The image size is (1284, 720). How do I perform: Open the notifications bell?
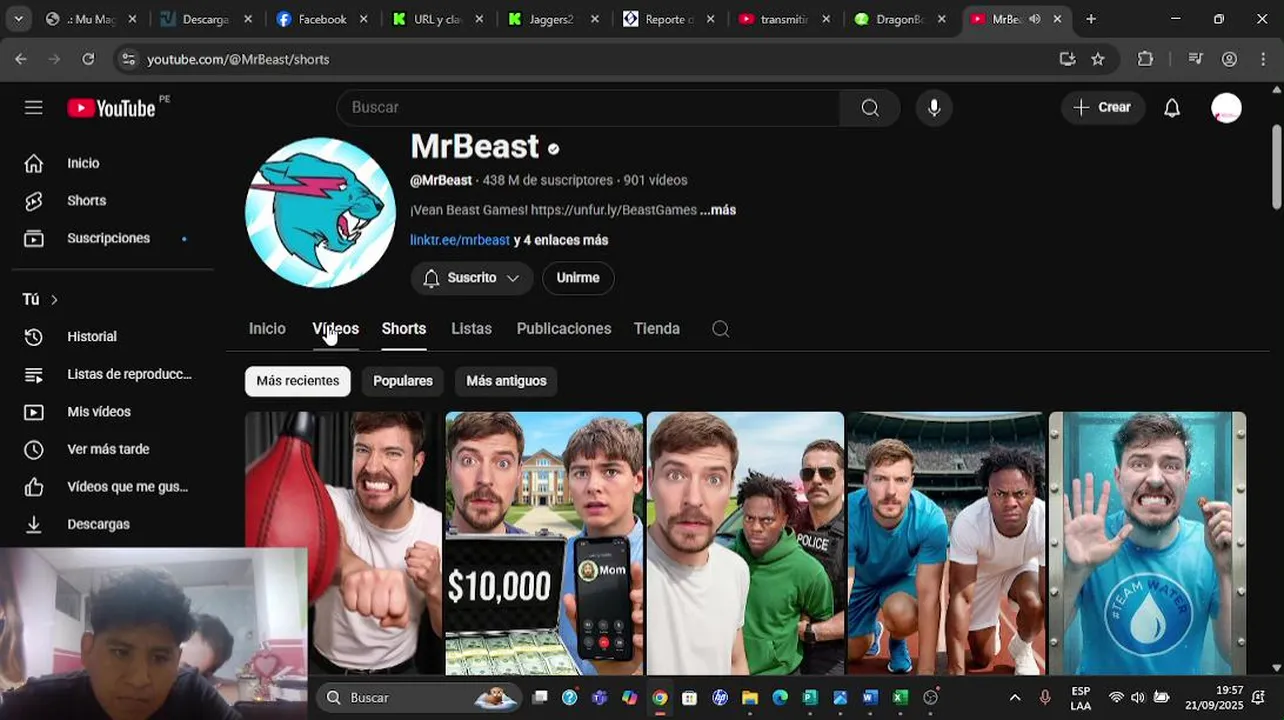pyautogui.click(x=1172, y=107)
